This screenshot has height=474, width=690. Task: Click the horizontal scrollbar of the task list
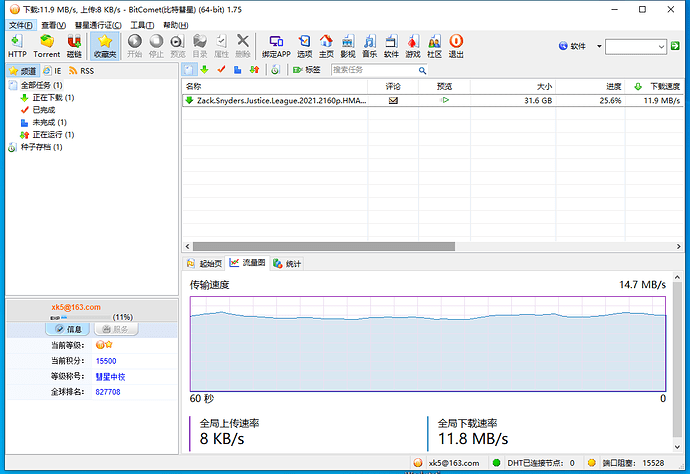pos(324,246)
